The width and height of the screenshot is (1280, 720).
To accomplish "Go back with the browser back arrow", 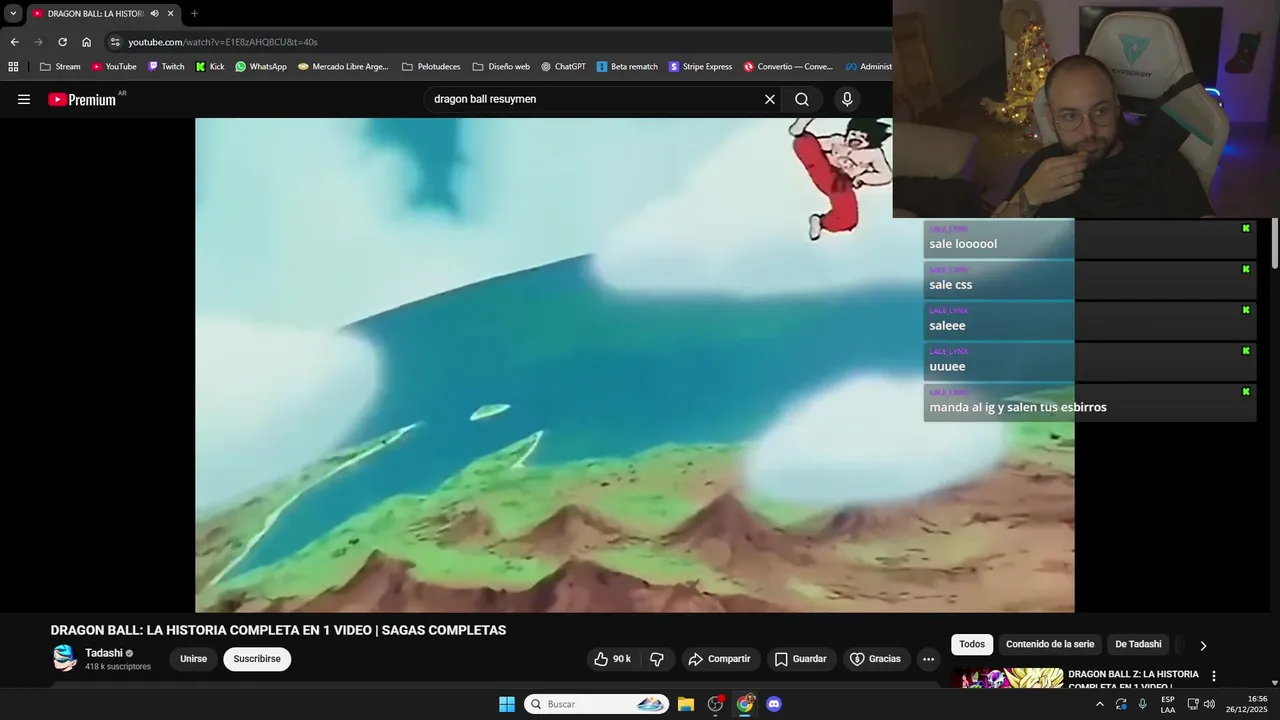I will (x=14, y=42).
